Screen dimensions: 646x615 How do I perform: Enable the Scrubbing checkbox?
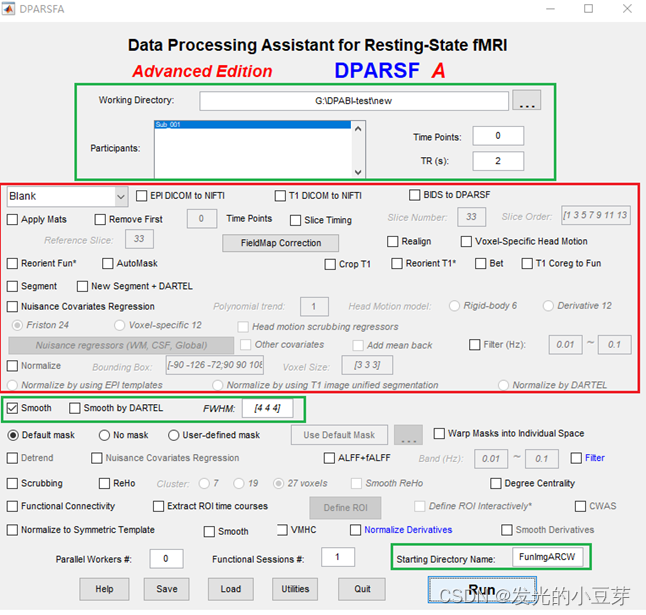[x=12, y=484]
